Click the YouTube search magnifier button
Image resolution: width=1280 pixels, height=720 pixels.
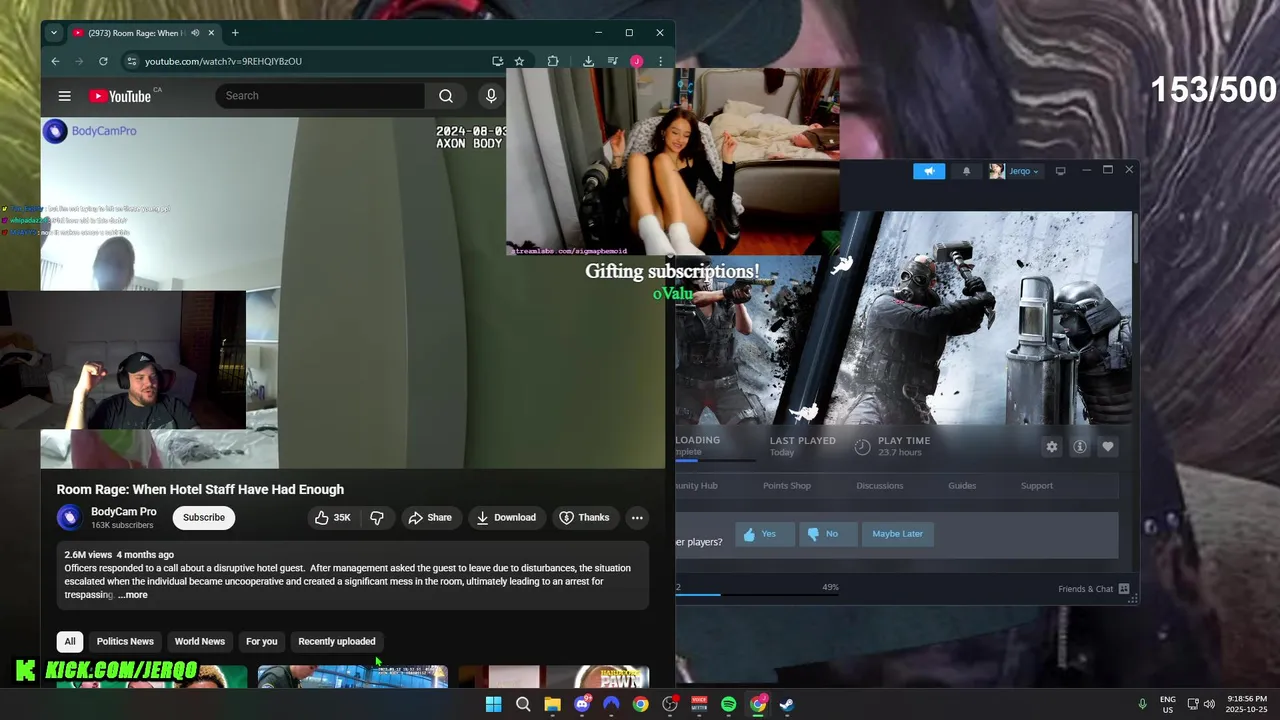tap(446, 96)
